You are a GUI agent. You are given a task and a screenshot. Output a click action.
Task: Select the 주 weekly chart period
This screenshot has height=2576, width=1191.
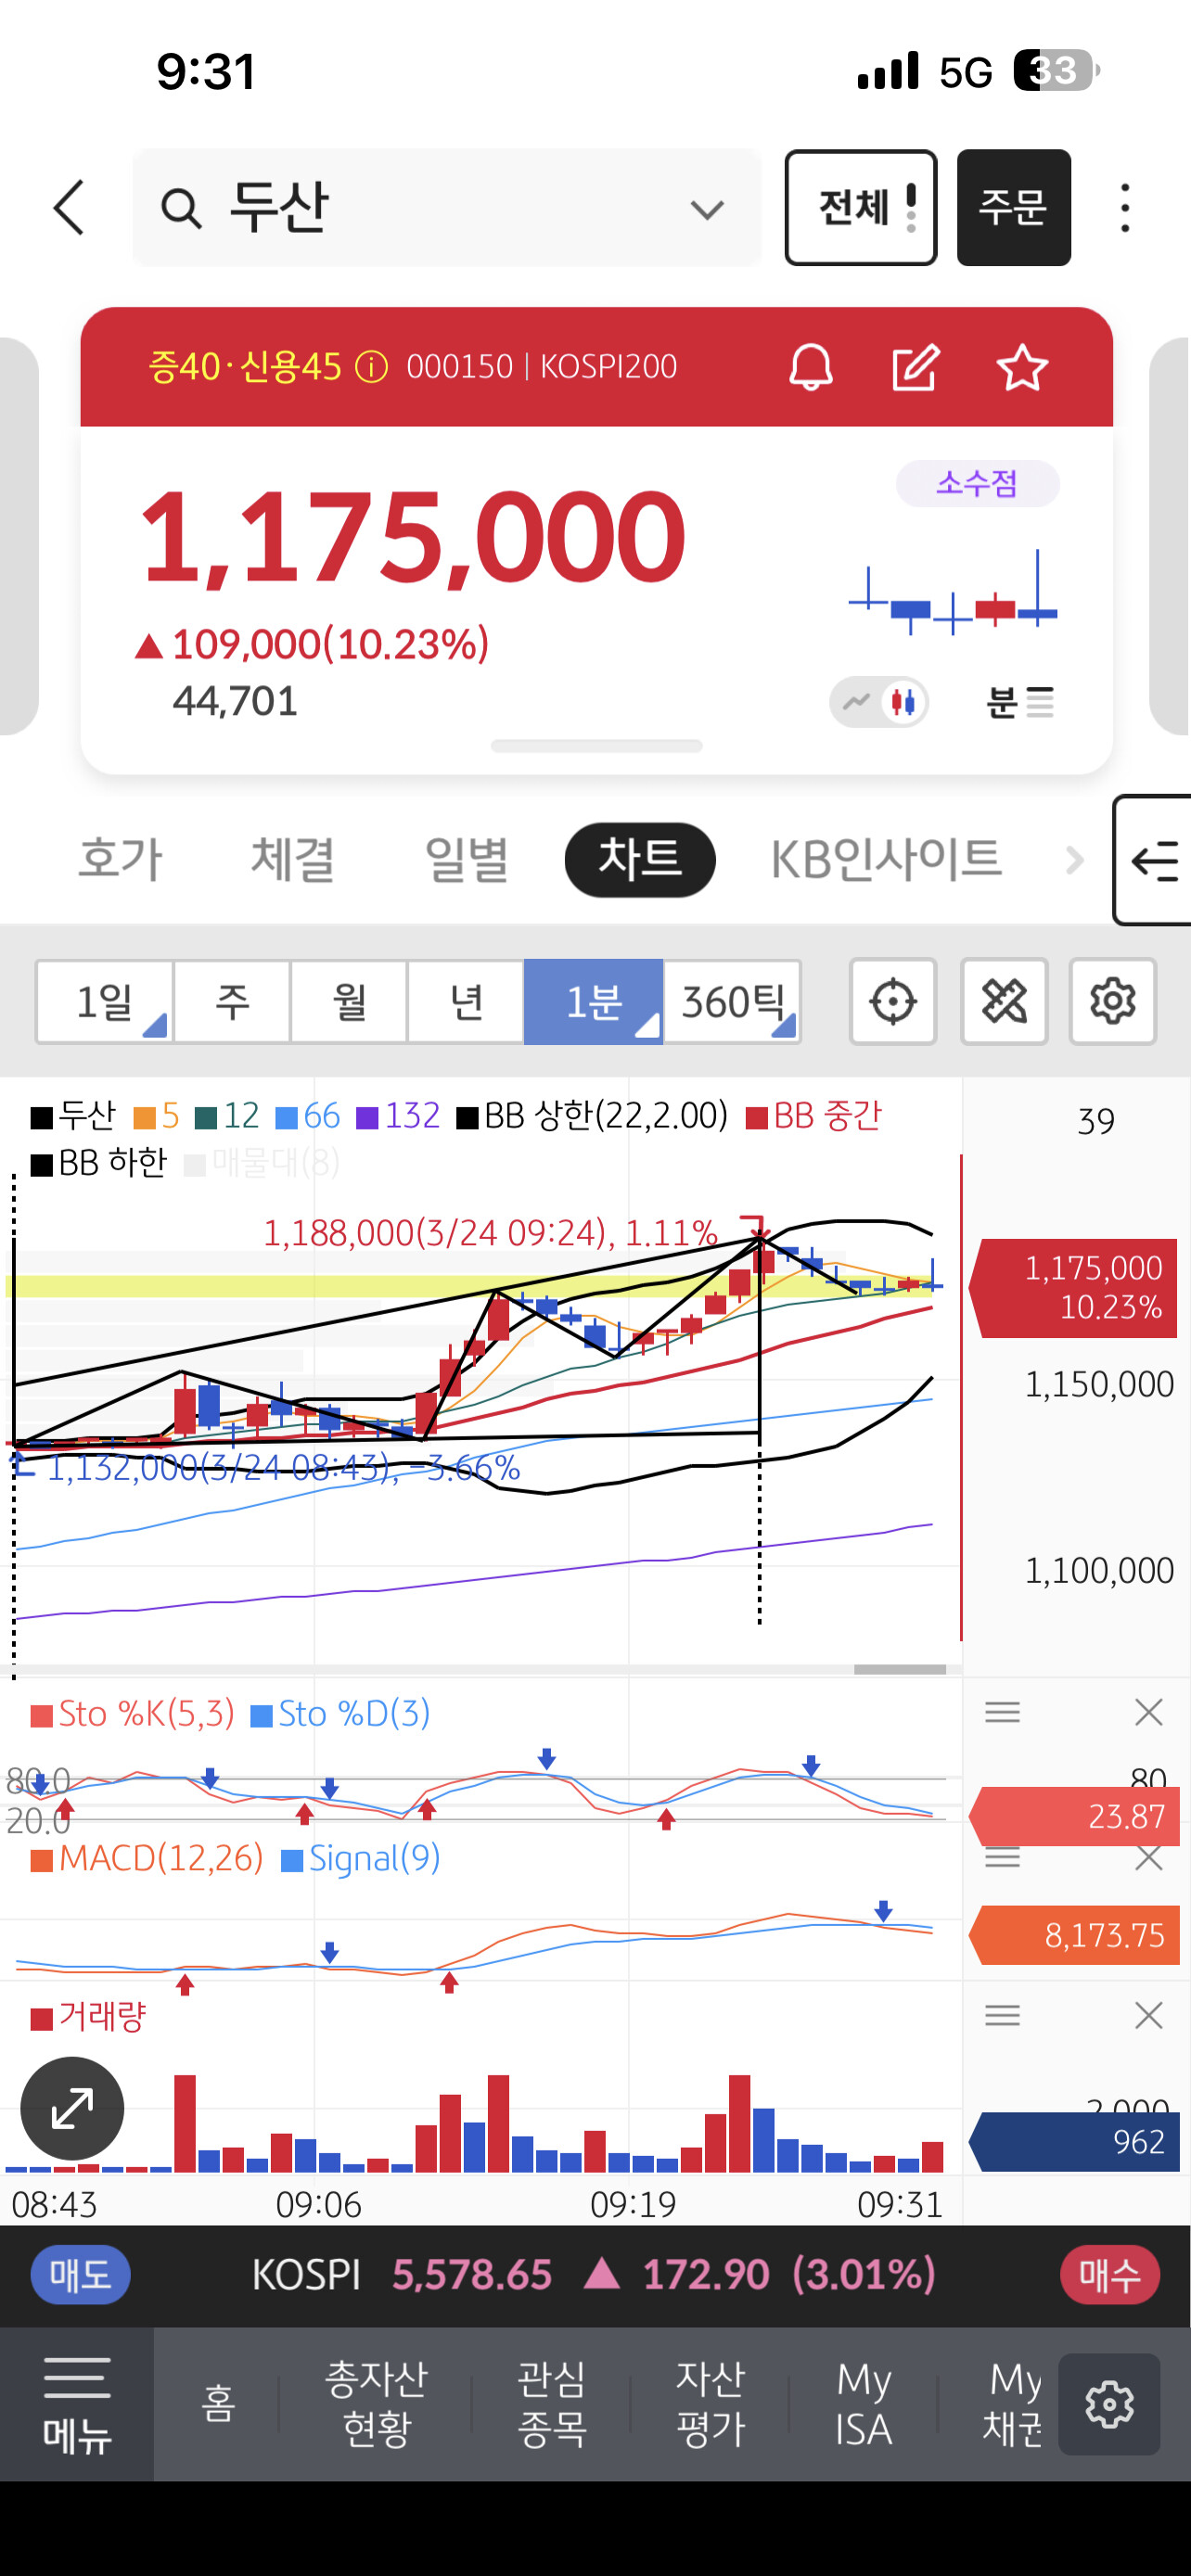tap(232, 1001)
